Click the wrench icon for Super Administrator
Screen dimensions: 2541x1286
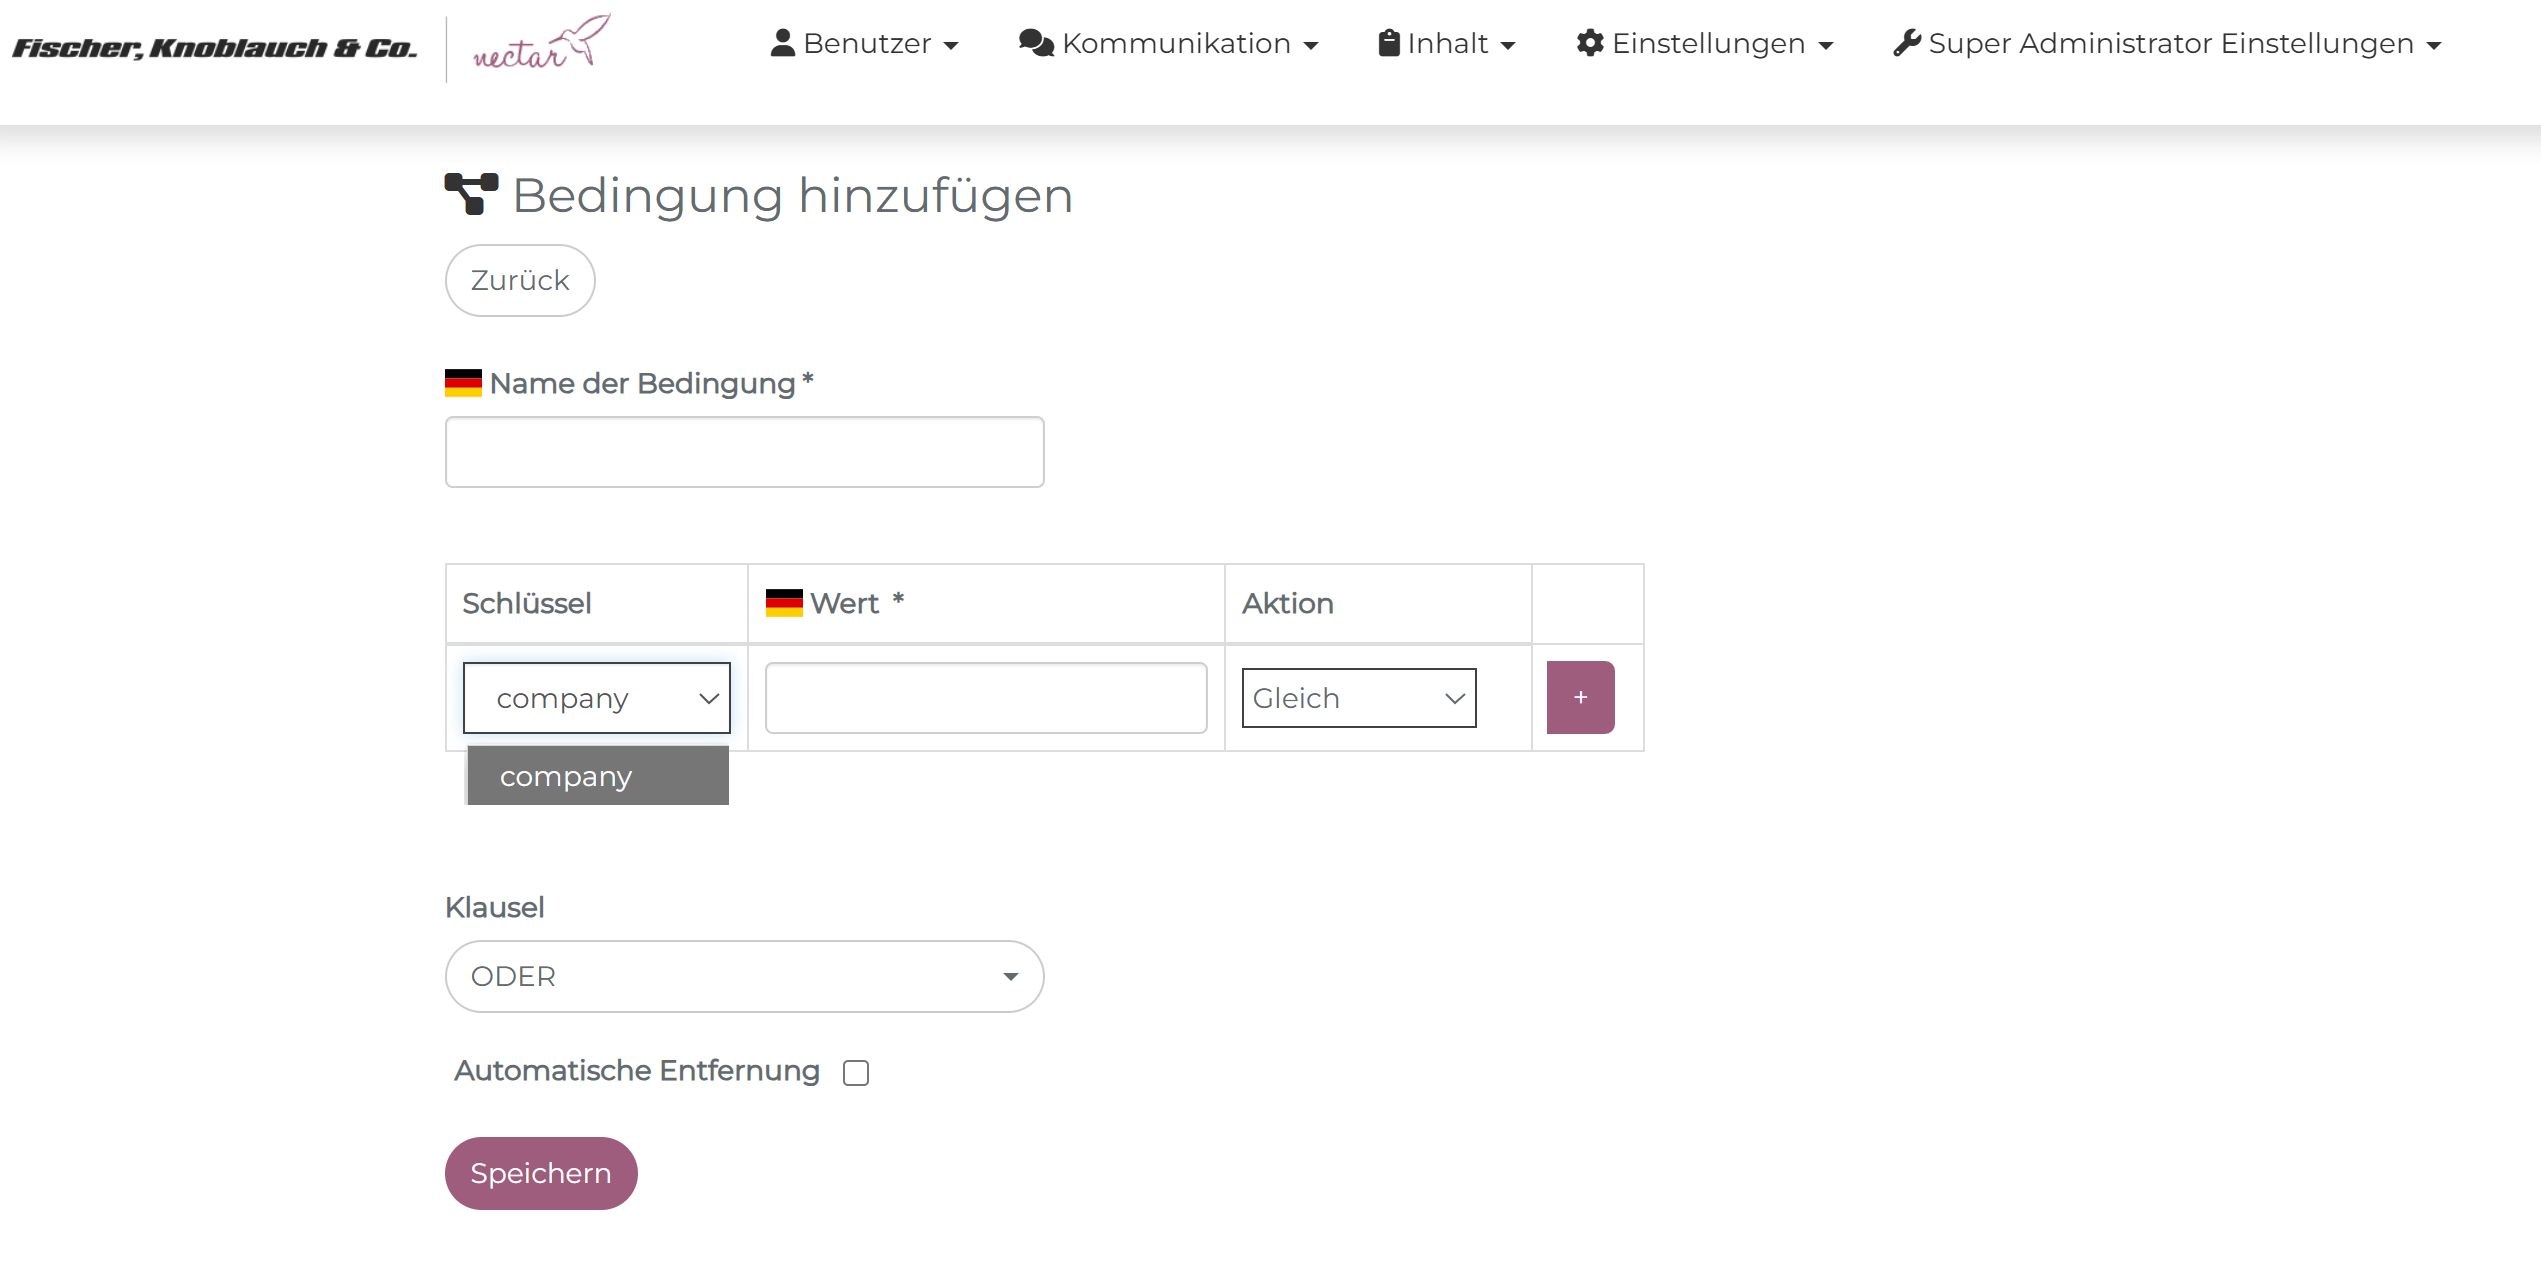[1906, 43]
